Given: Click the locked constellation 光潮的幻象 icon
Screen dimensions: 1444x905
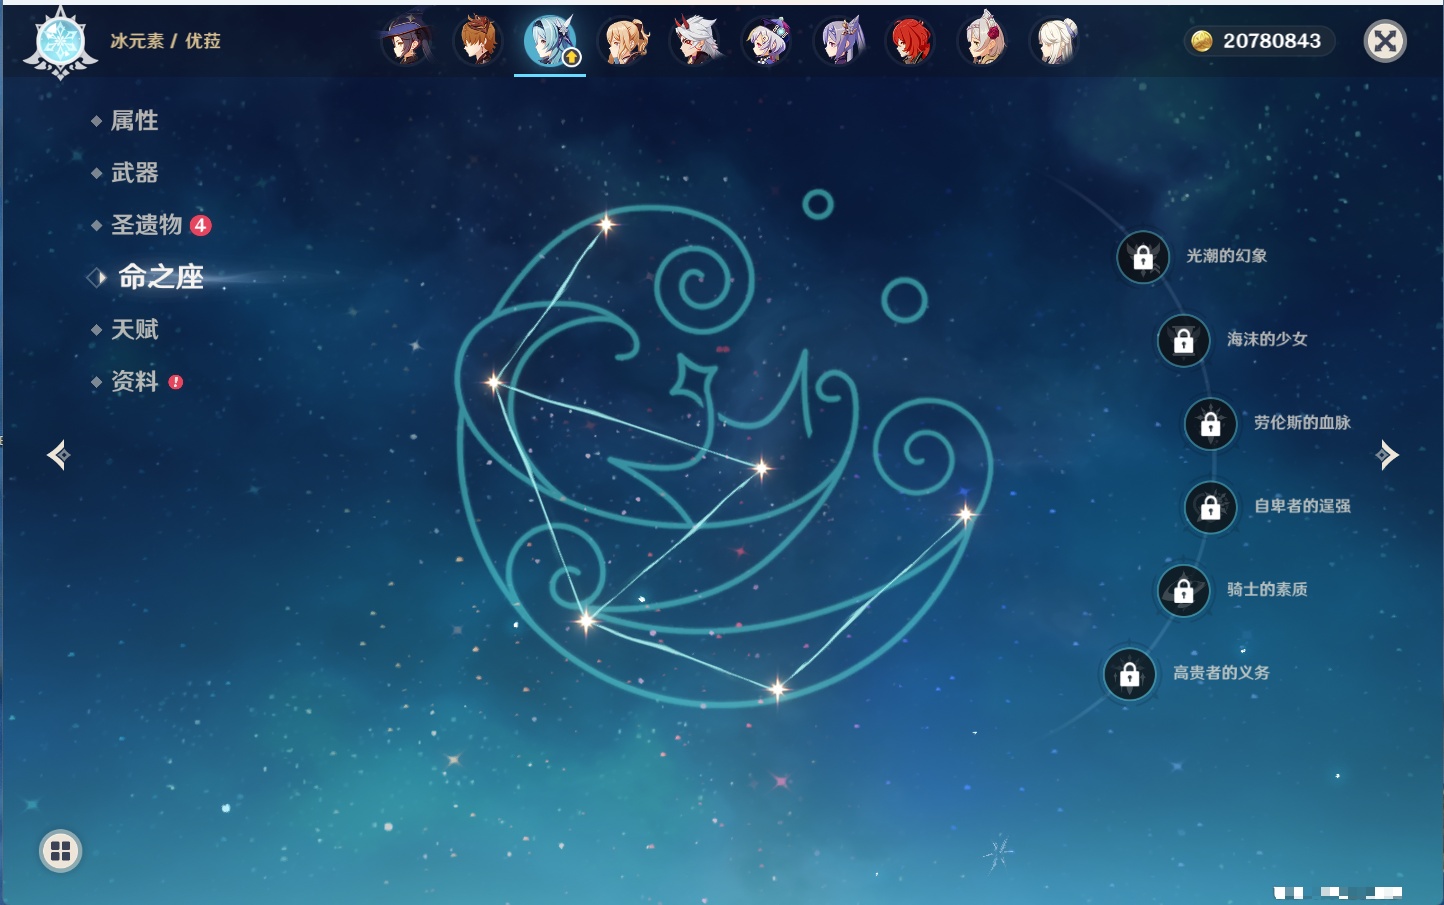Looking at the screenshot, I should [1143, 258].
